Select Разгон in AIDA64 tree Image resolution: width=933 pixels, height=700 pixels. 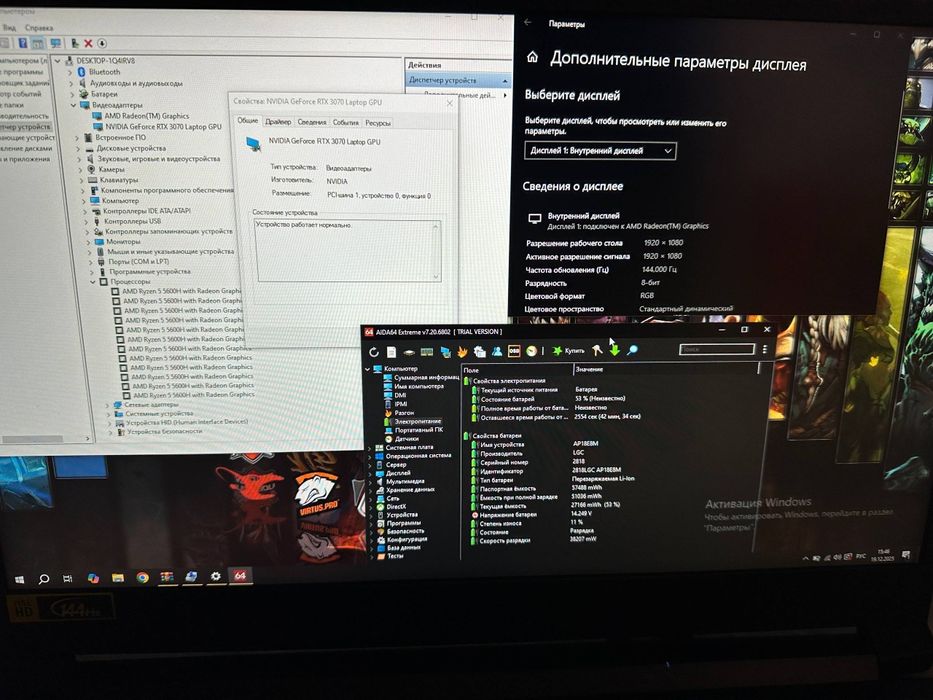point(405,412)
